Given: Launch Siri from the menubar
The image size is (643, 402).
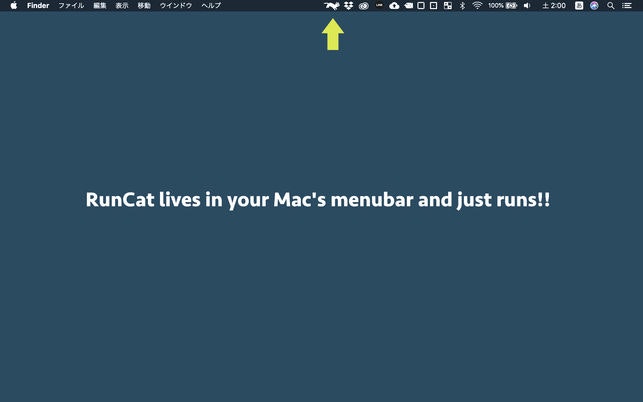Looking at the screenshot, I should coord(594,5).
